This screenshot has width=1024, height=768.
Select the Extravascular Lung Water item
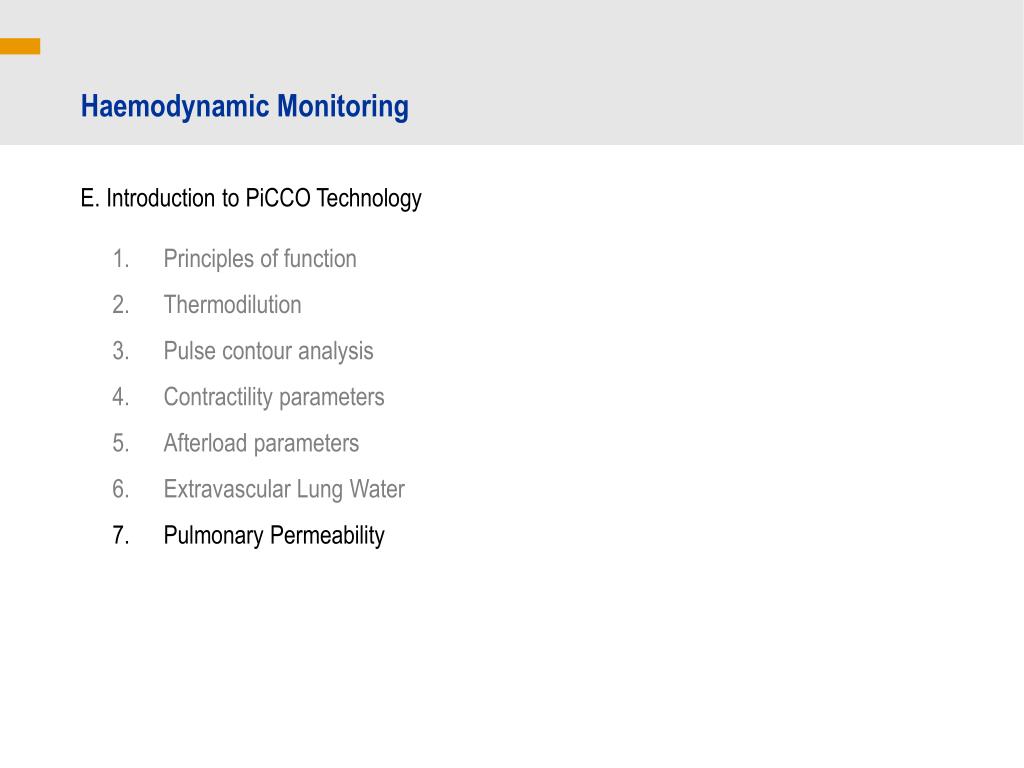click(284, 490)
